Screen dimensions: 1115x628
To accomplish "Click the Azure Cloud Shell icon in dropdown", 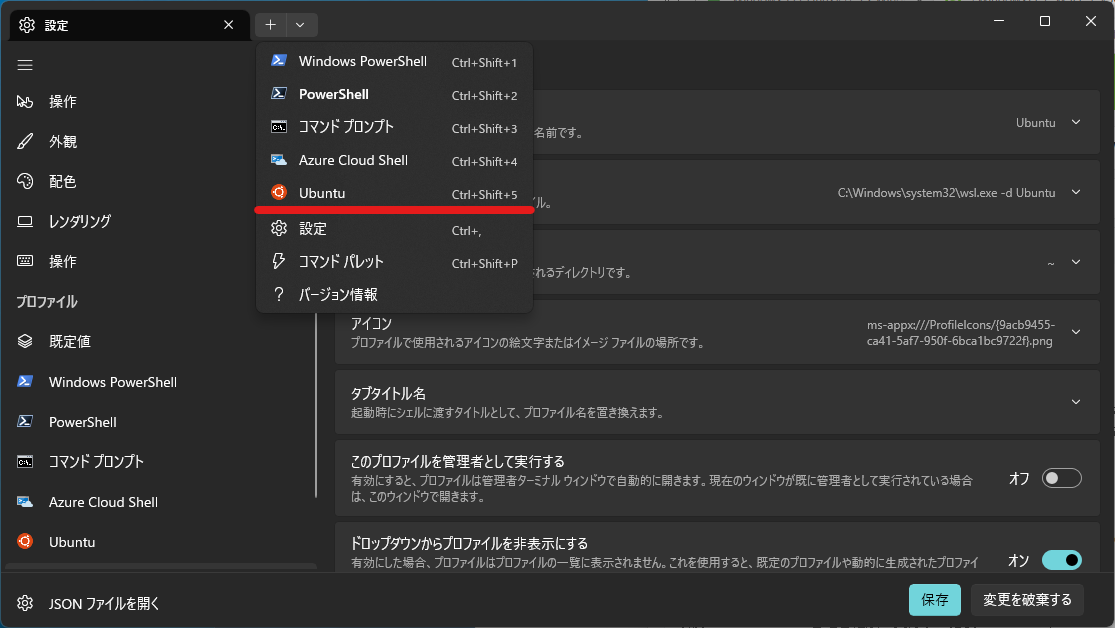I will [279, 160].
